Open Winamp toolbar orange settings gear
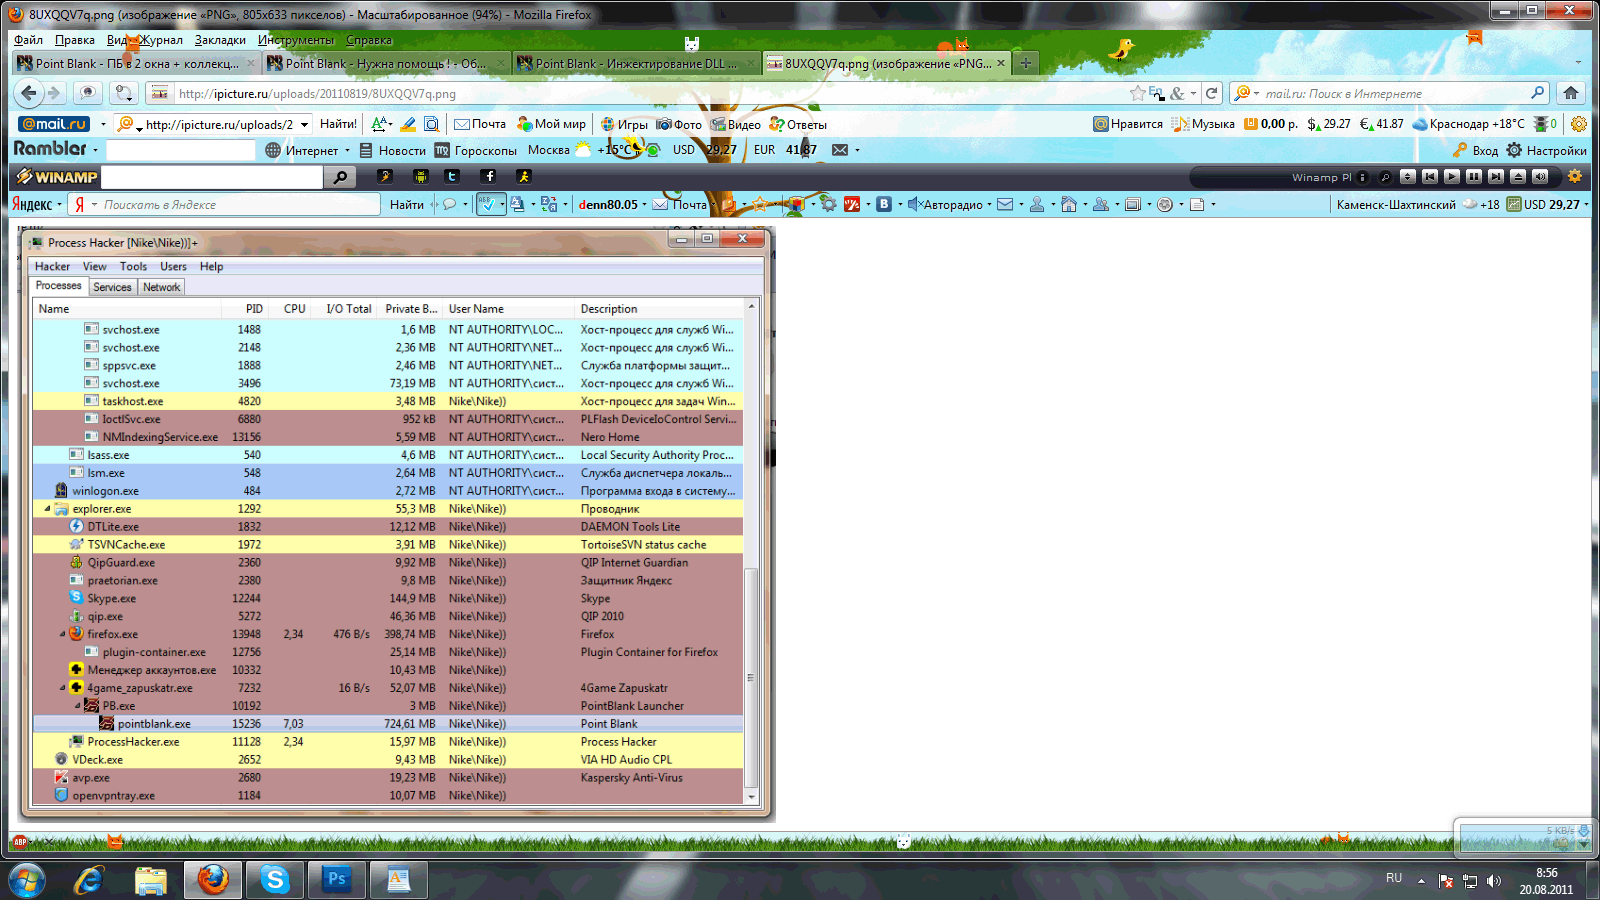 (1575, 177)
